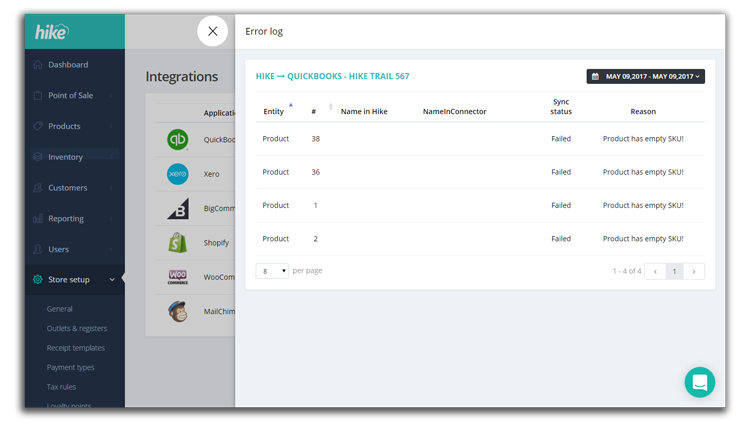Select row with product number 36

click(480, 172)
